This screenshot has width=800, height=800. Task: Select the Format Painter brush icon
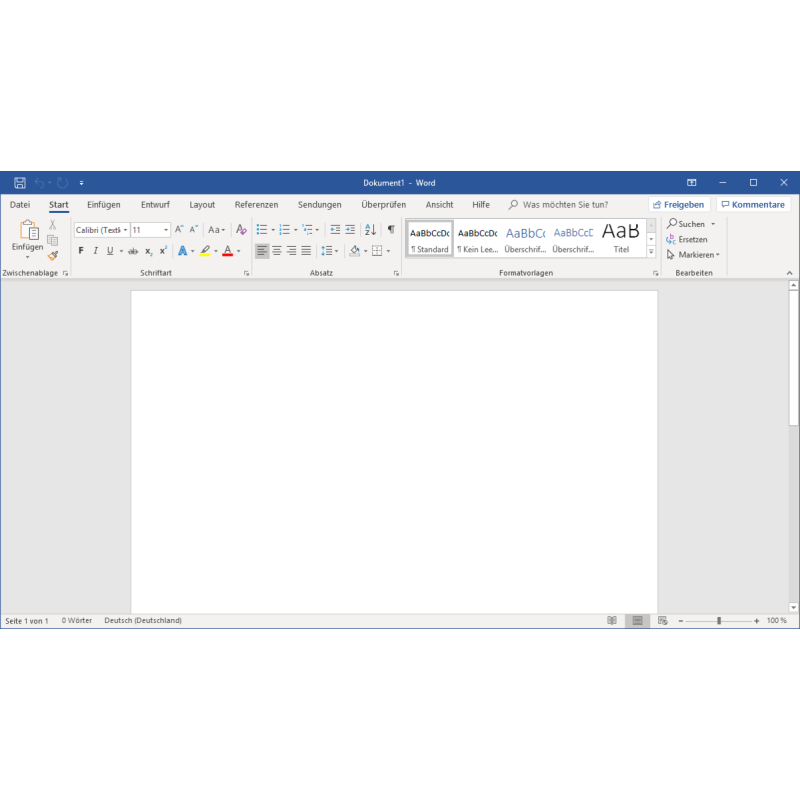[x=53, y=255]
